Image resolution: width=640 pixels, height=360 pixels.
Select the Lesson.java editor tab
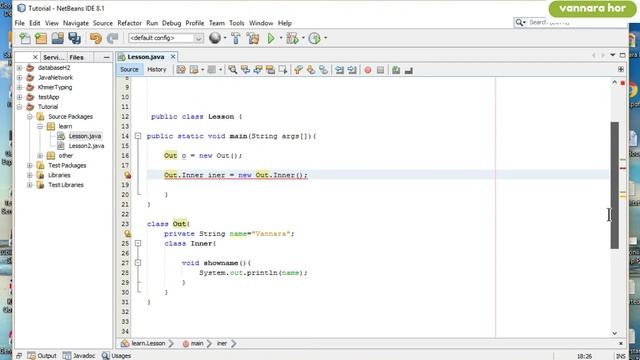click(x=146, y=57)
